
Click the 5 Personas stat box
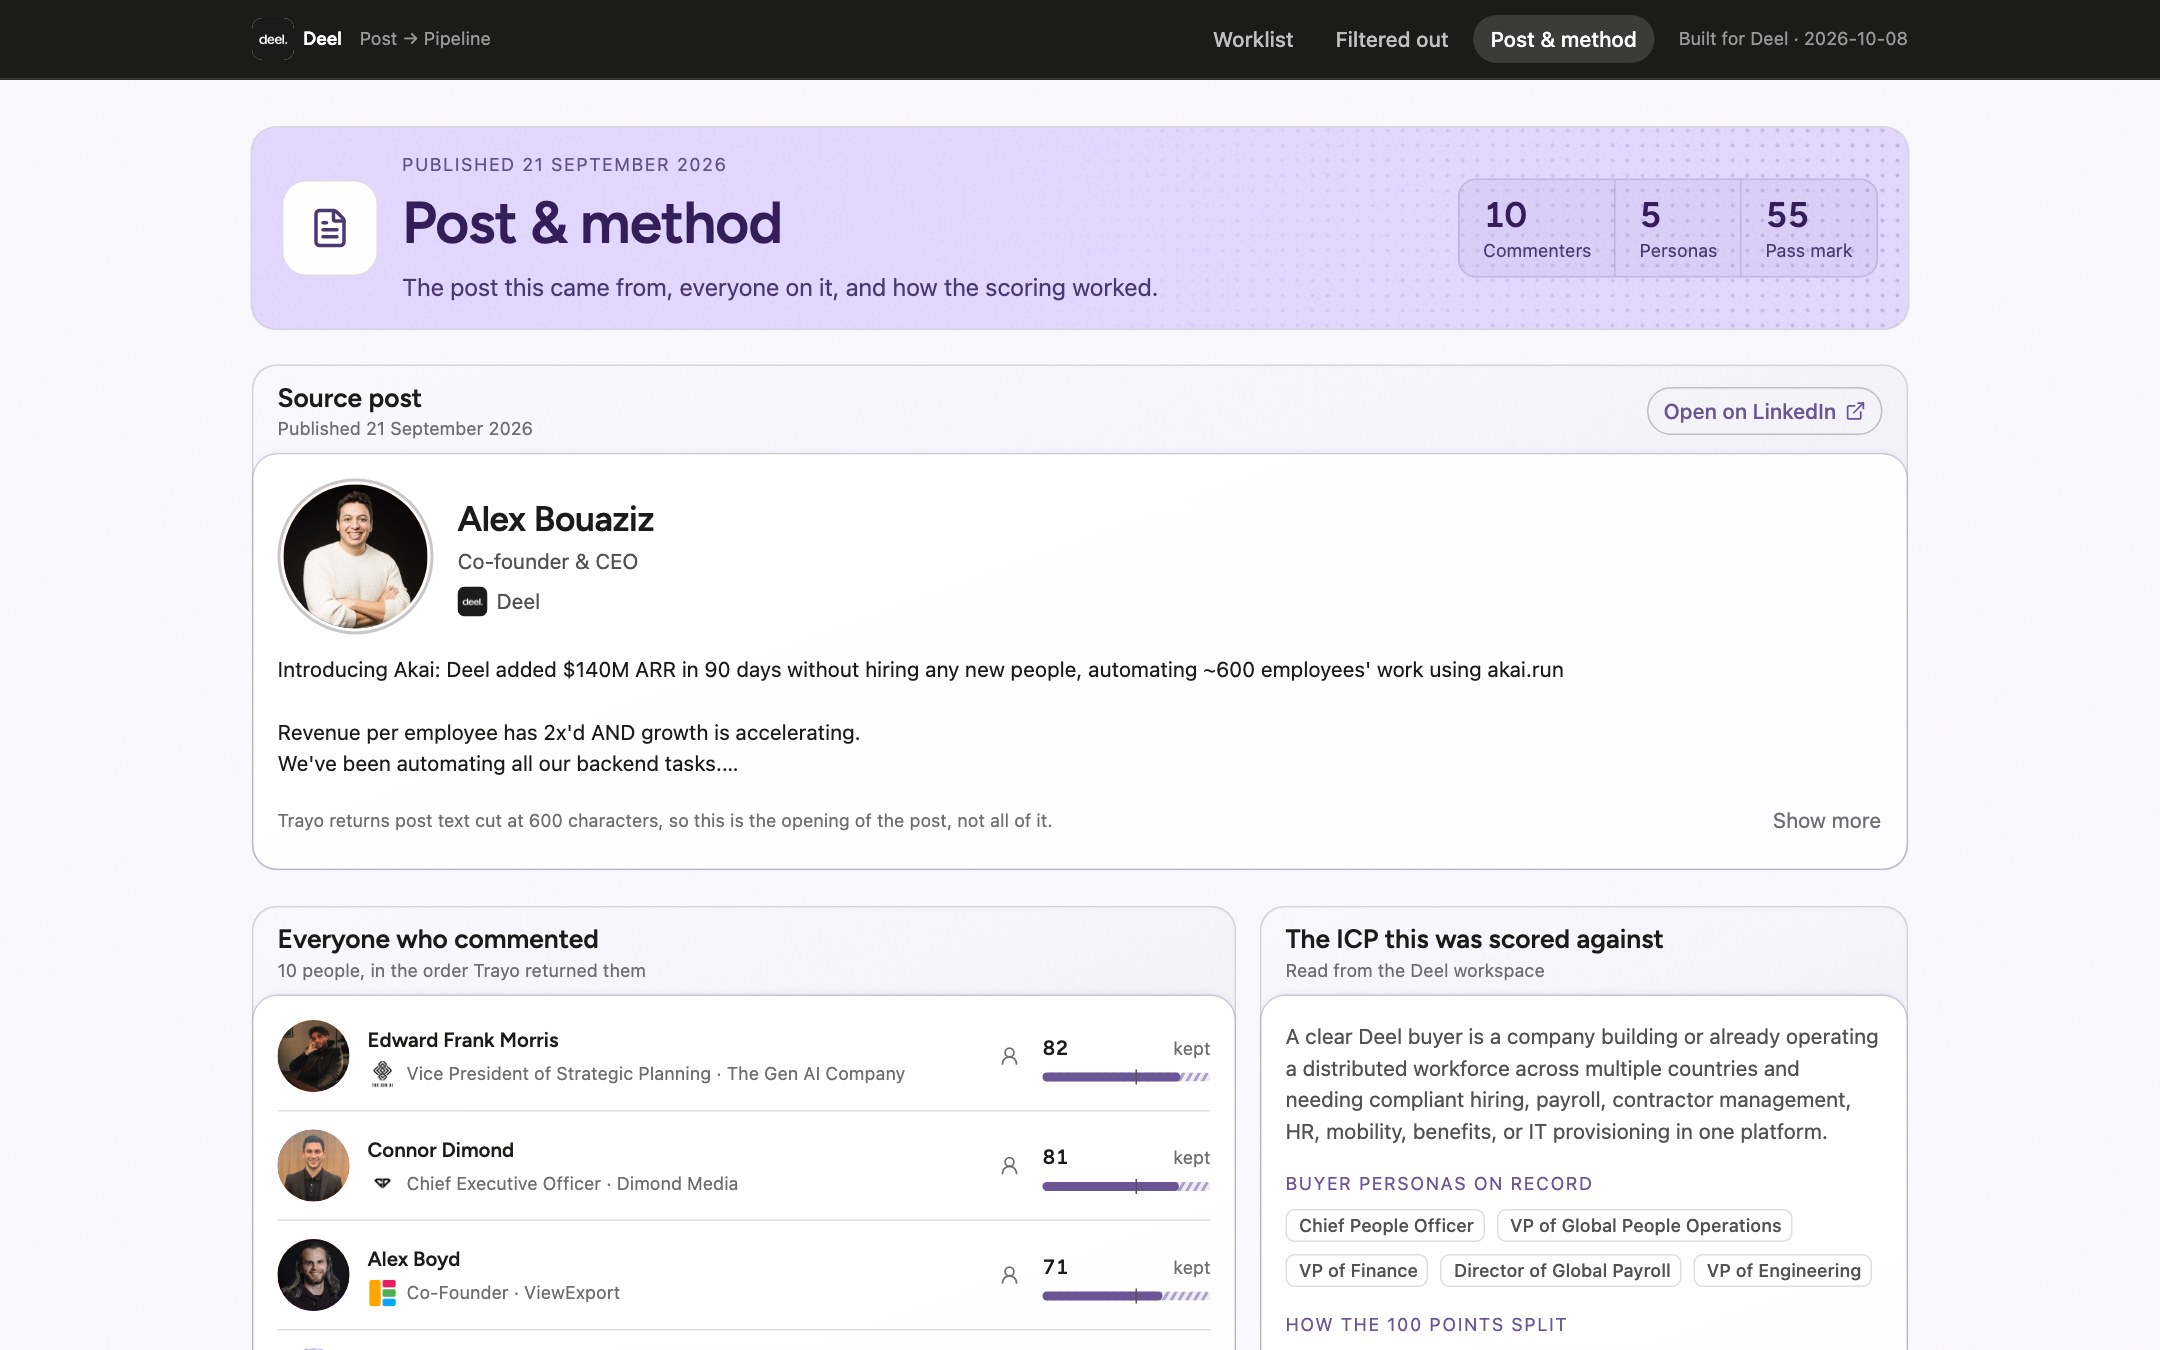[1677, 228]
